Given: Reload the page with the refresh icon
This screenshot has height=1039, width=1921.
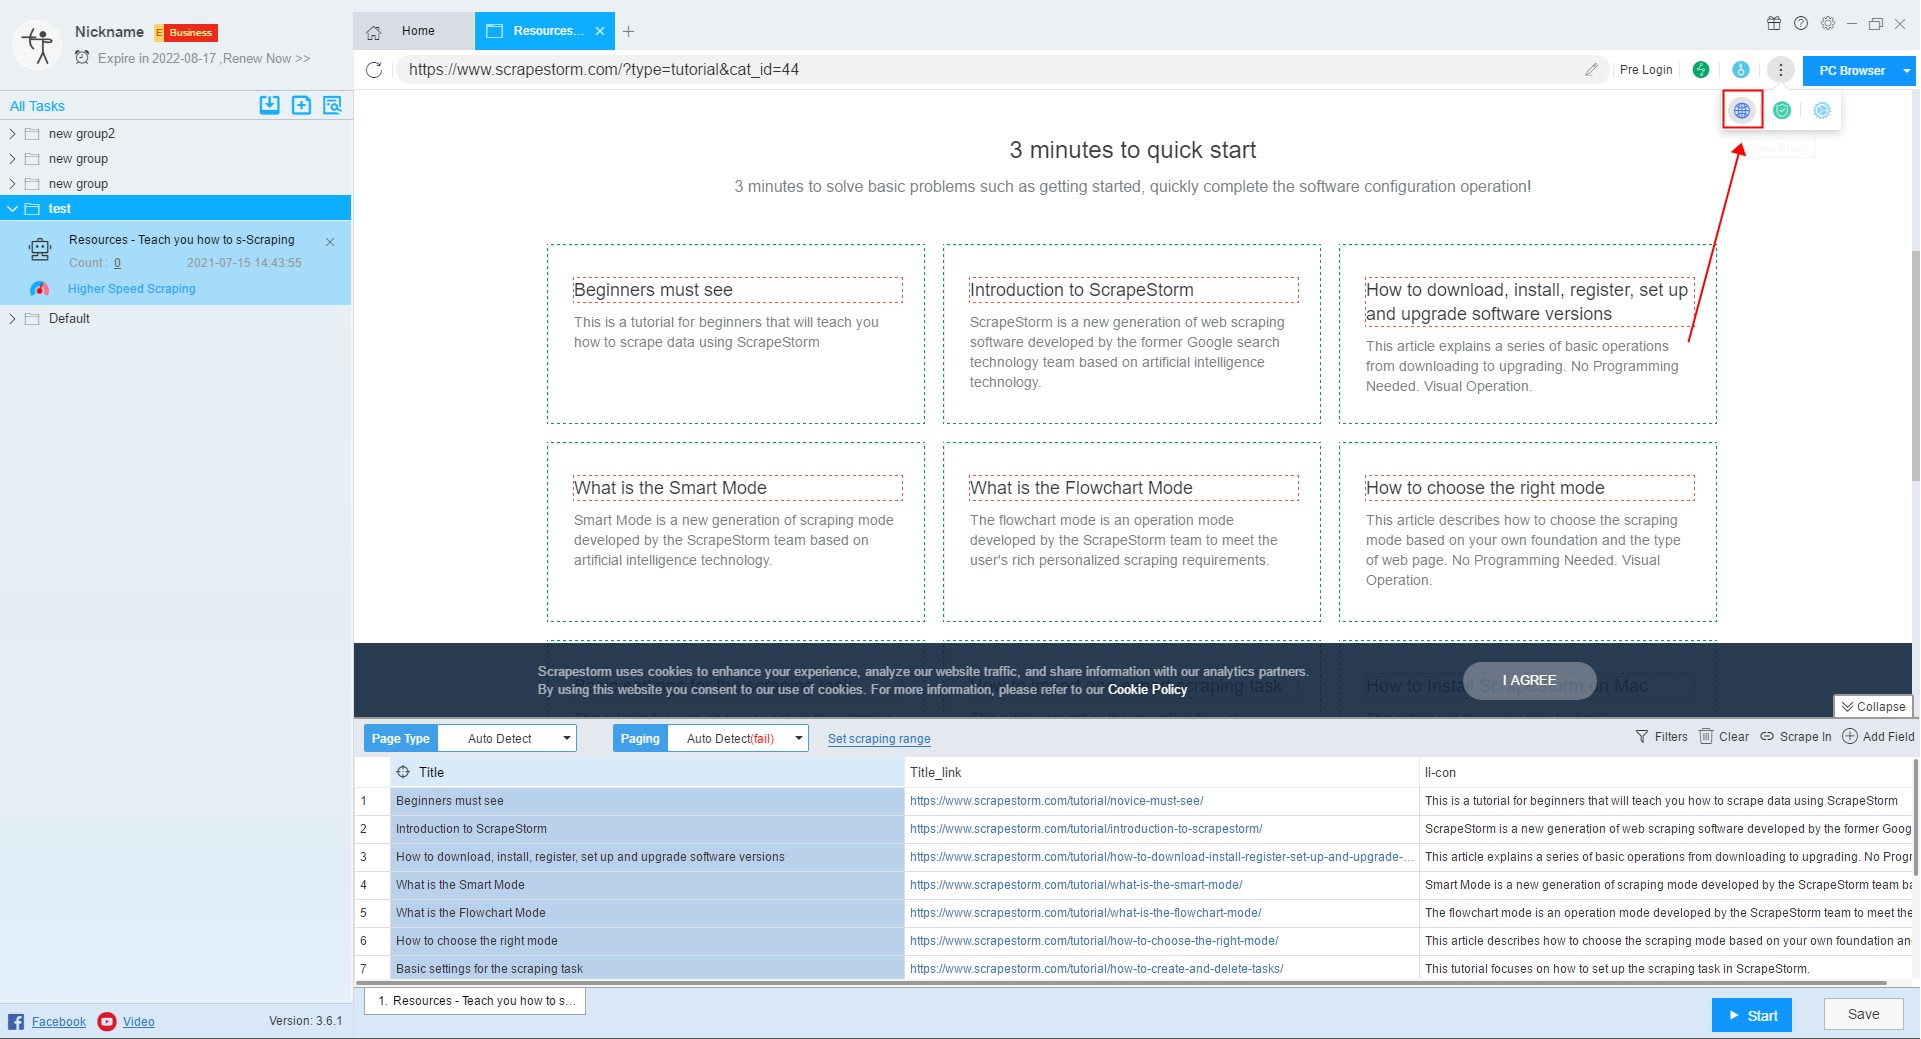Looking at the screenshot, I should click(374, 70).
